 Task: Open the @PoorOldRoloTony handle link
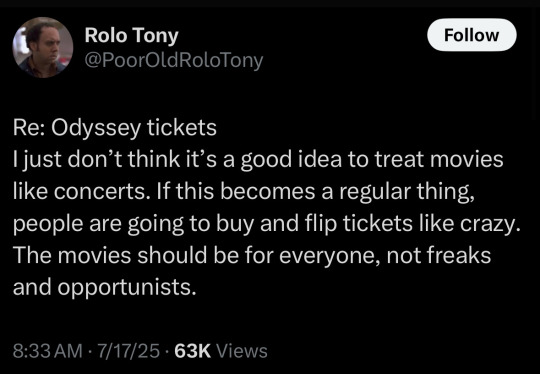(174, 60)
